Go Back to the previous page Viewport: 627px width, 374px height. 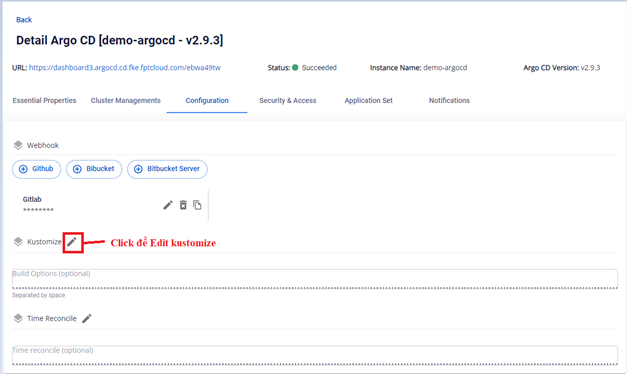pos(24,20)
